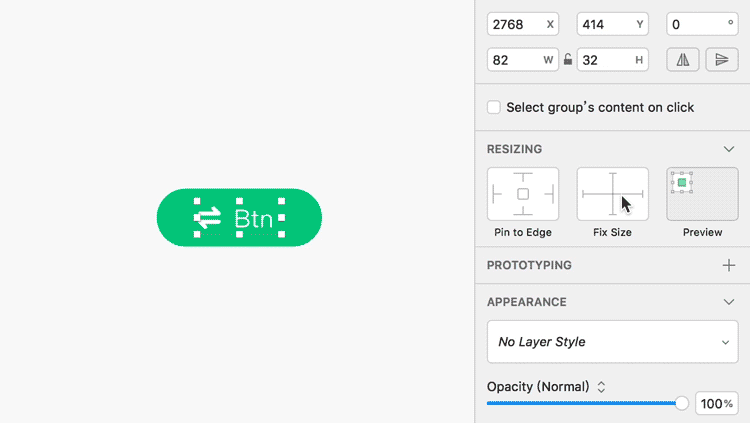Click the Y position field
This screenshot has height=423, width=750.
(x=606, y=24)
